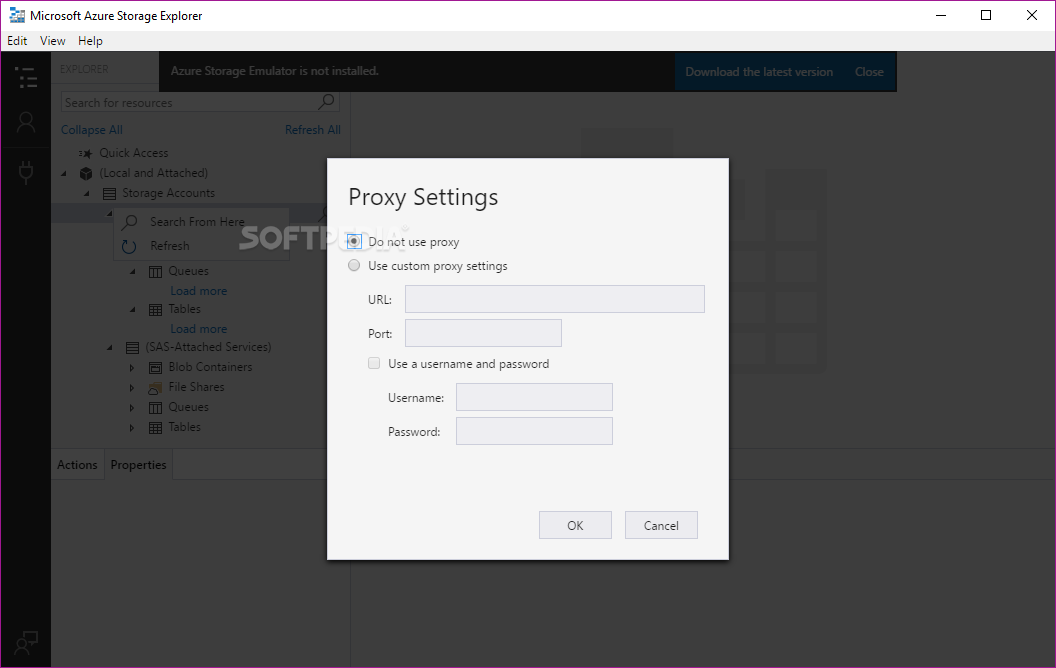Click Load more under upper Tables

tap(199, 329)
